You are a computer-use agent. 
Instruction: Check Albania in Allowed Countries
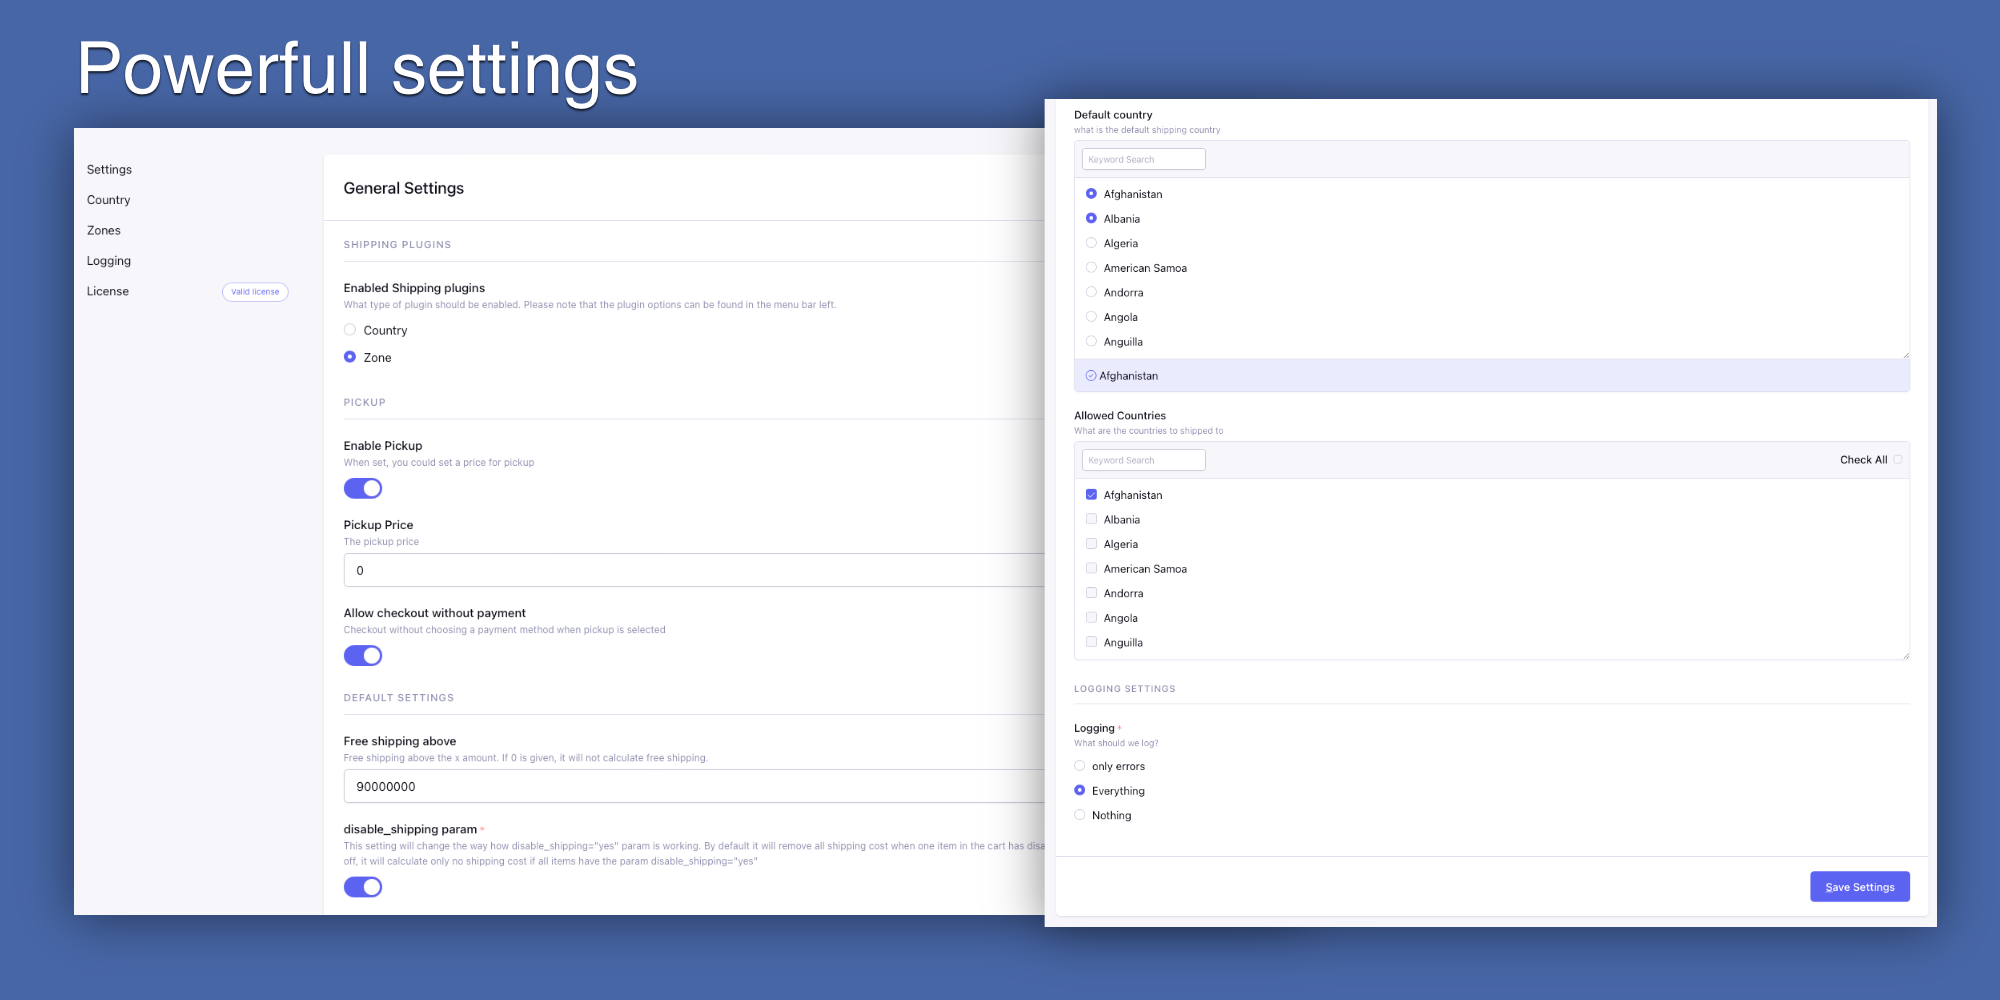click(1091, 519)
